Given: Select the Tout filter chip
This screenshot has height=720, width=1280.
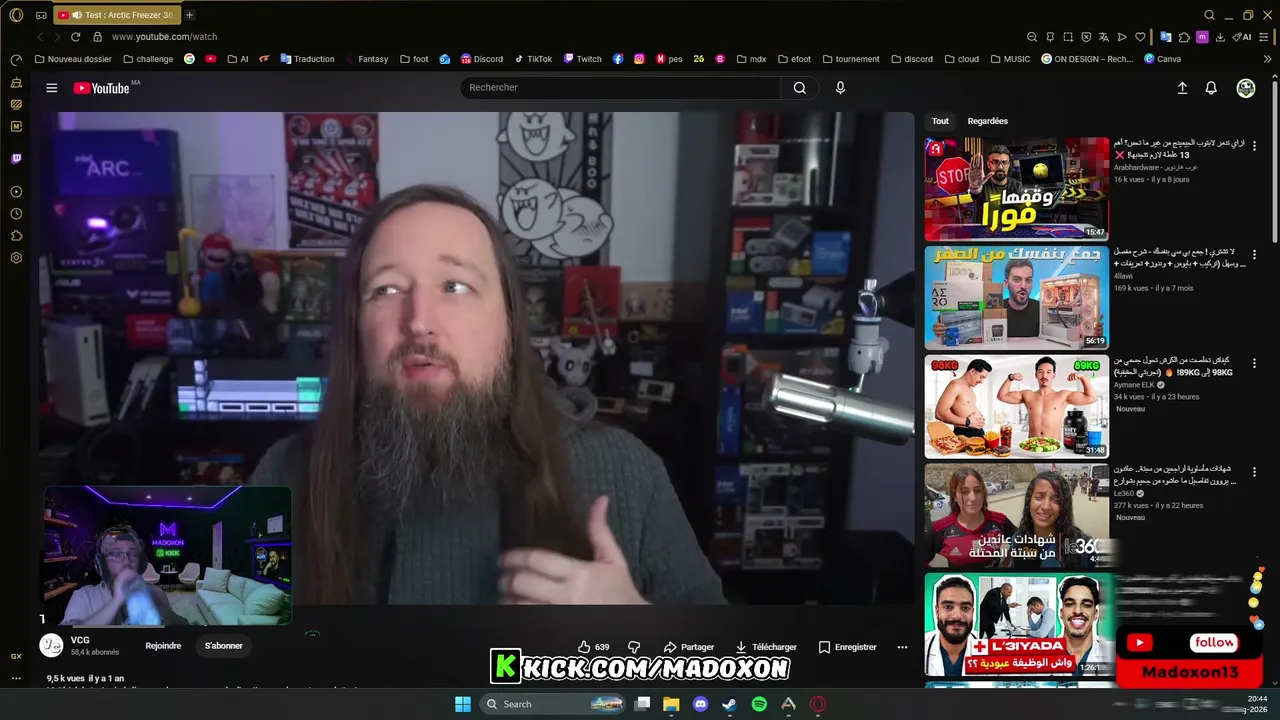Looking at the screenshot, I should coord(940,121).
